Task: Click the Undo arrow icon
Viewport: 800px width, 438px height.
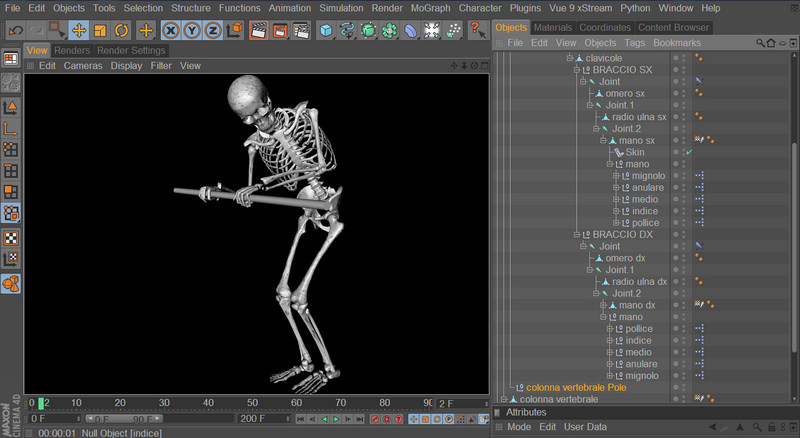Action: (x=14, y=30)
